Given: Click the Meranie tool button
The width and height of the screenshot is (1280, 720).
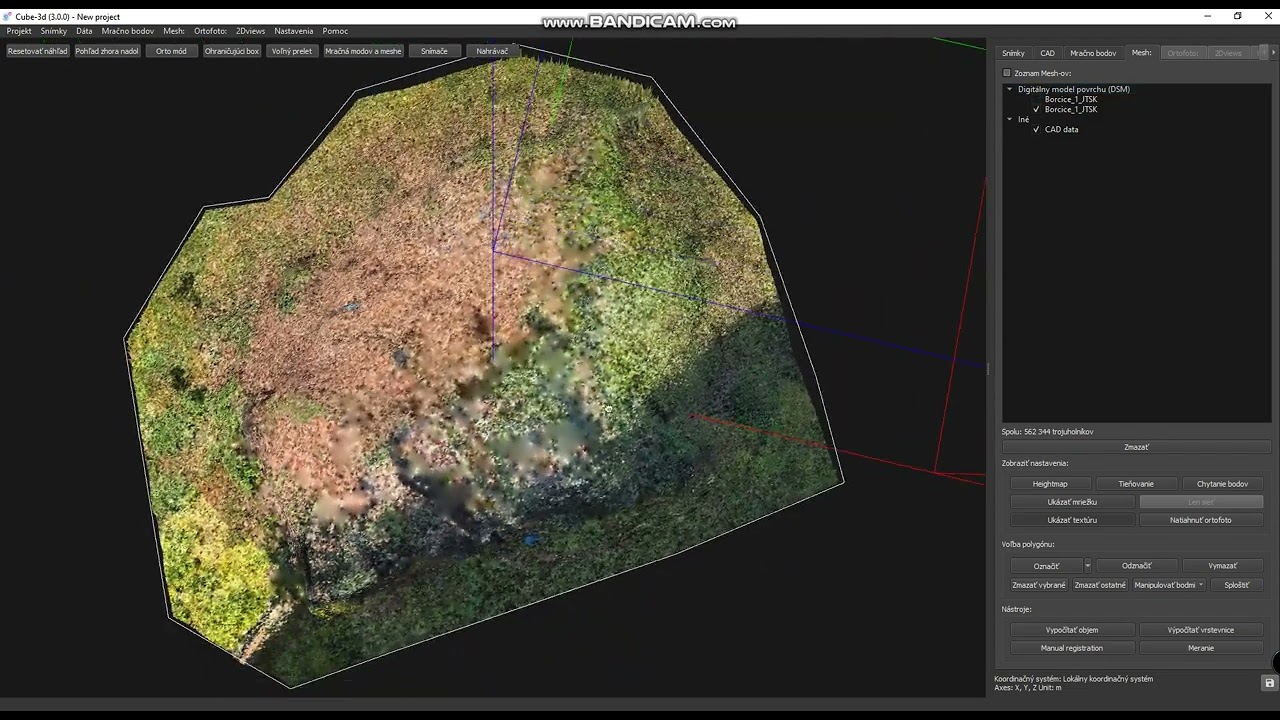Looking at the screenshot, I should coord(1201,648).
